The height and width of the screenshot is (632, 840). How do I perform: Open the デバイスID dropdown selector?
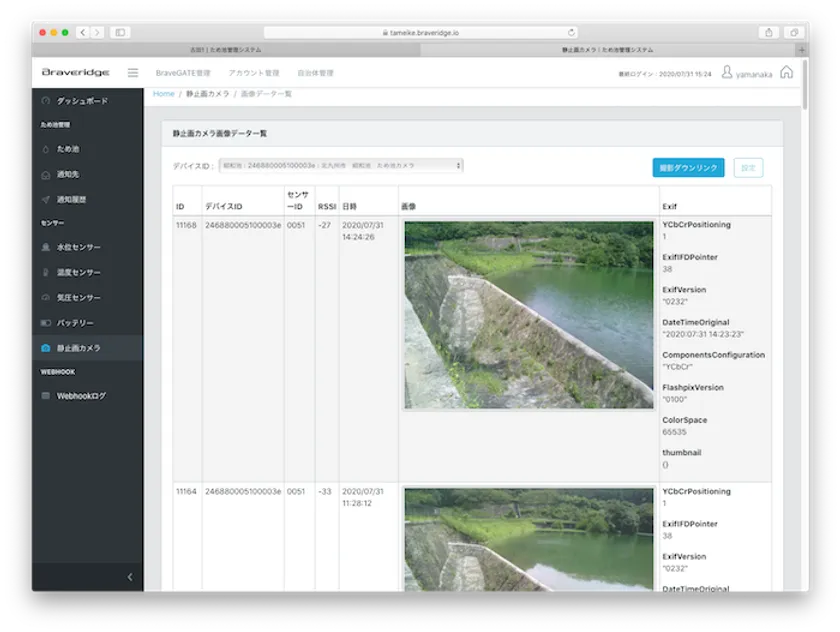(341, 165)
